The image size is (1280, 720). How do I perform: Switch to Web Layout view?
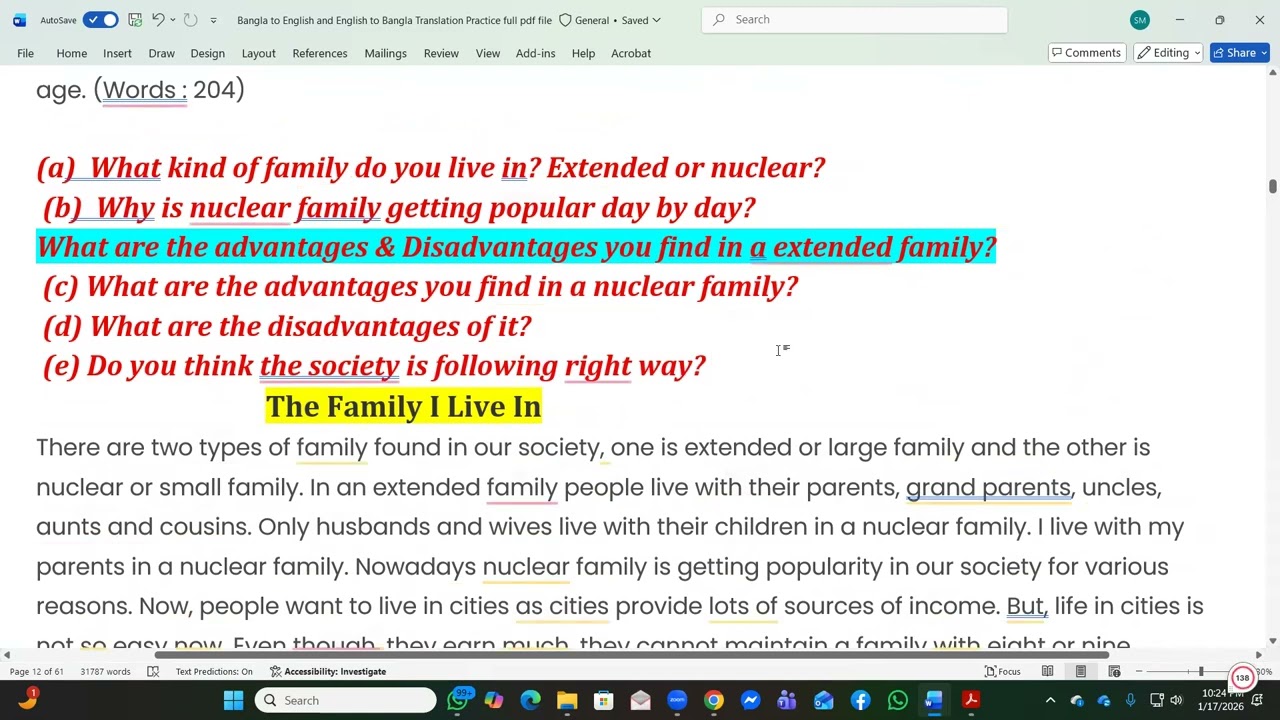click(x=1114, y=672)
